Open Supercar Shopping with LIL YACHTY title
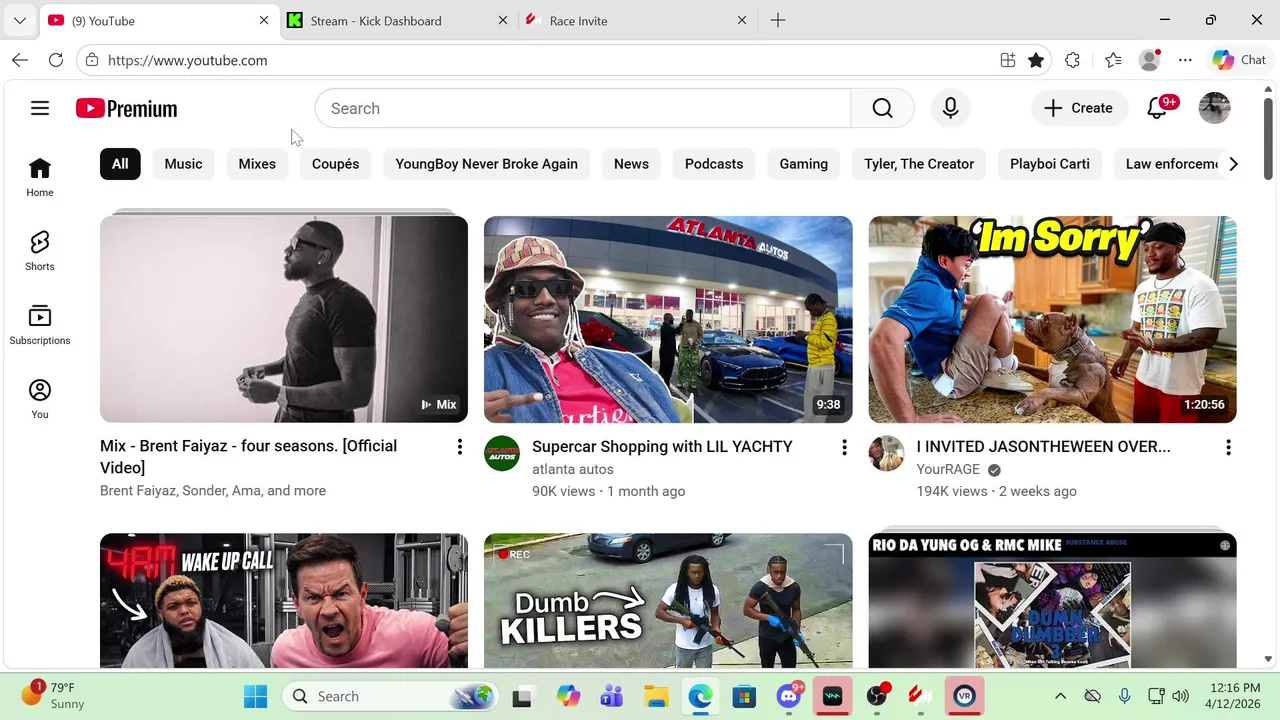 tap(662, 446)
